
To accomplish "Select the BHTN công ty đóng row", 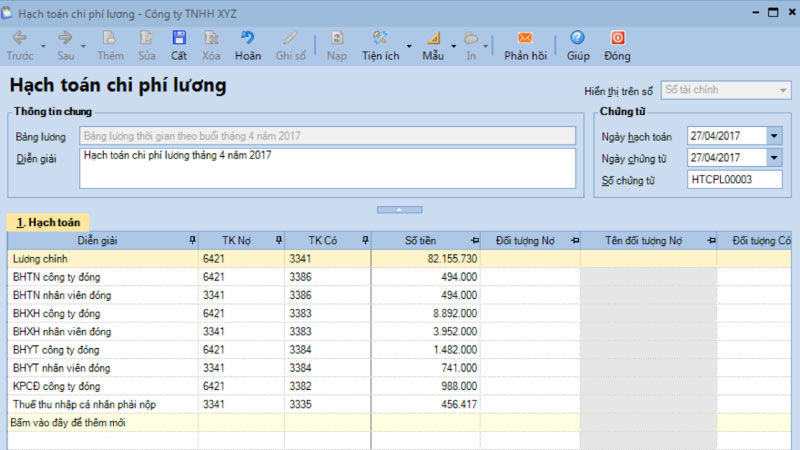I will (x=399, y=277).
